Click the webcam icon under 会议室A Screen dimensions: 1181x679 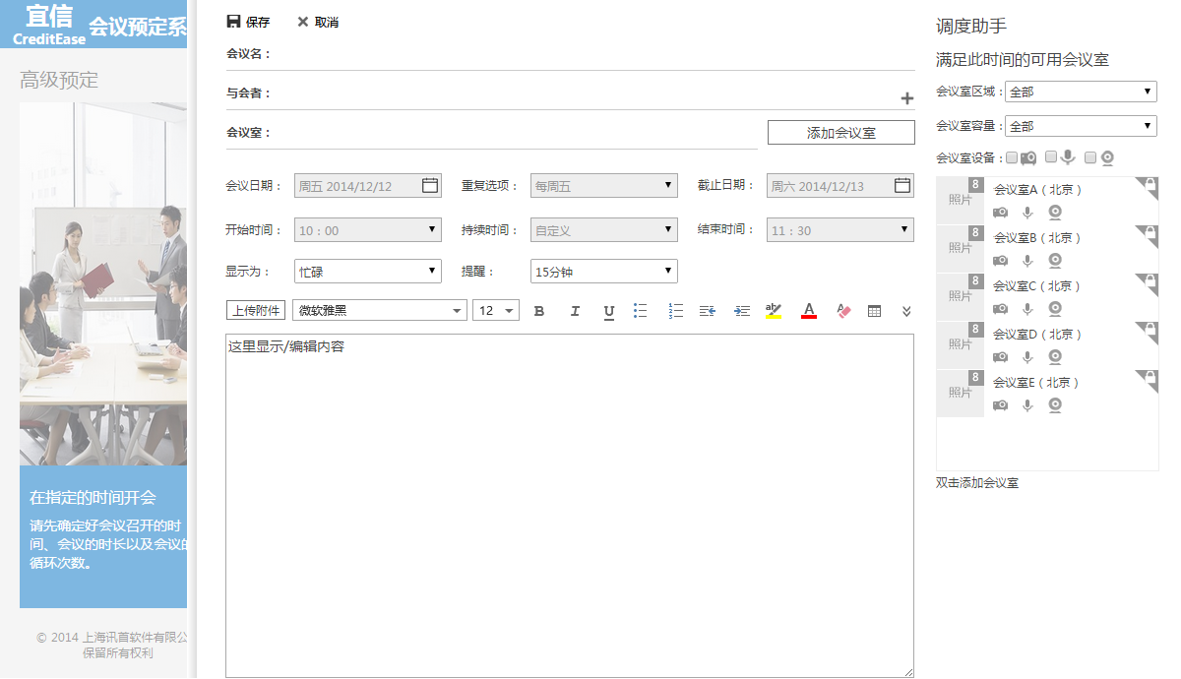pyautogui.click(x=1055, y=212)
